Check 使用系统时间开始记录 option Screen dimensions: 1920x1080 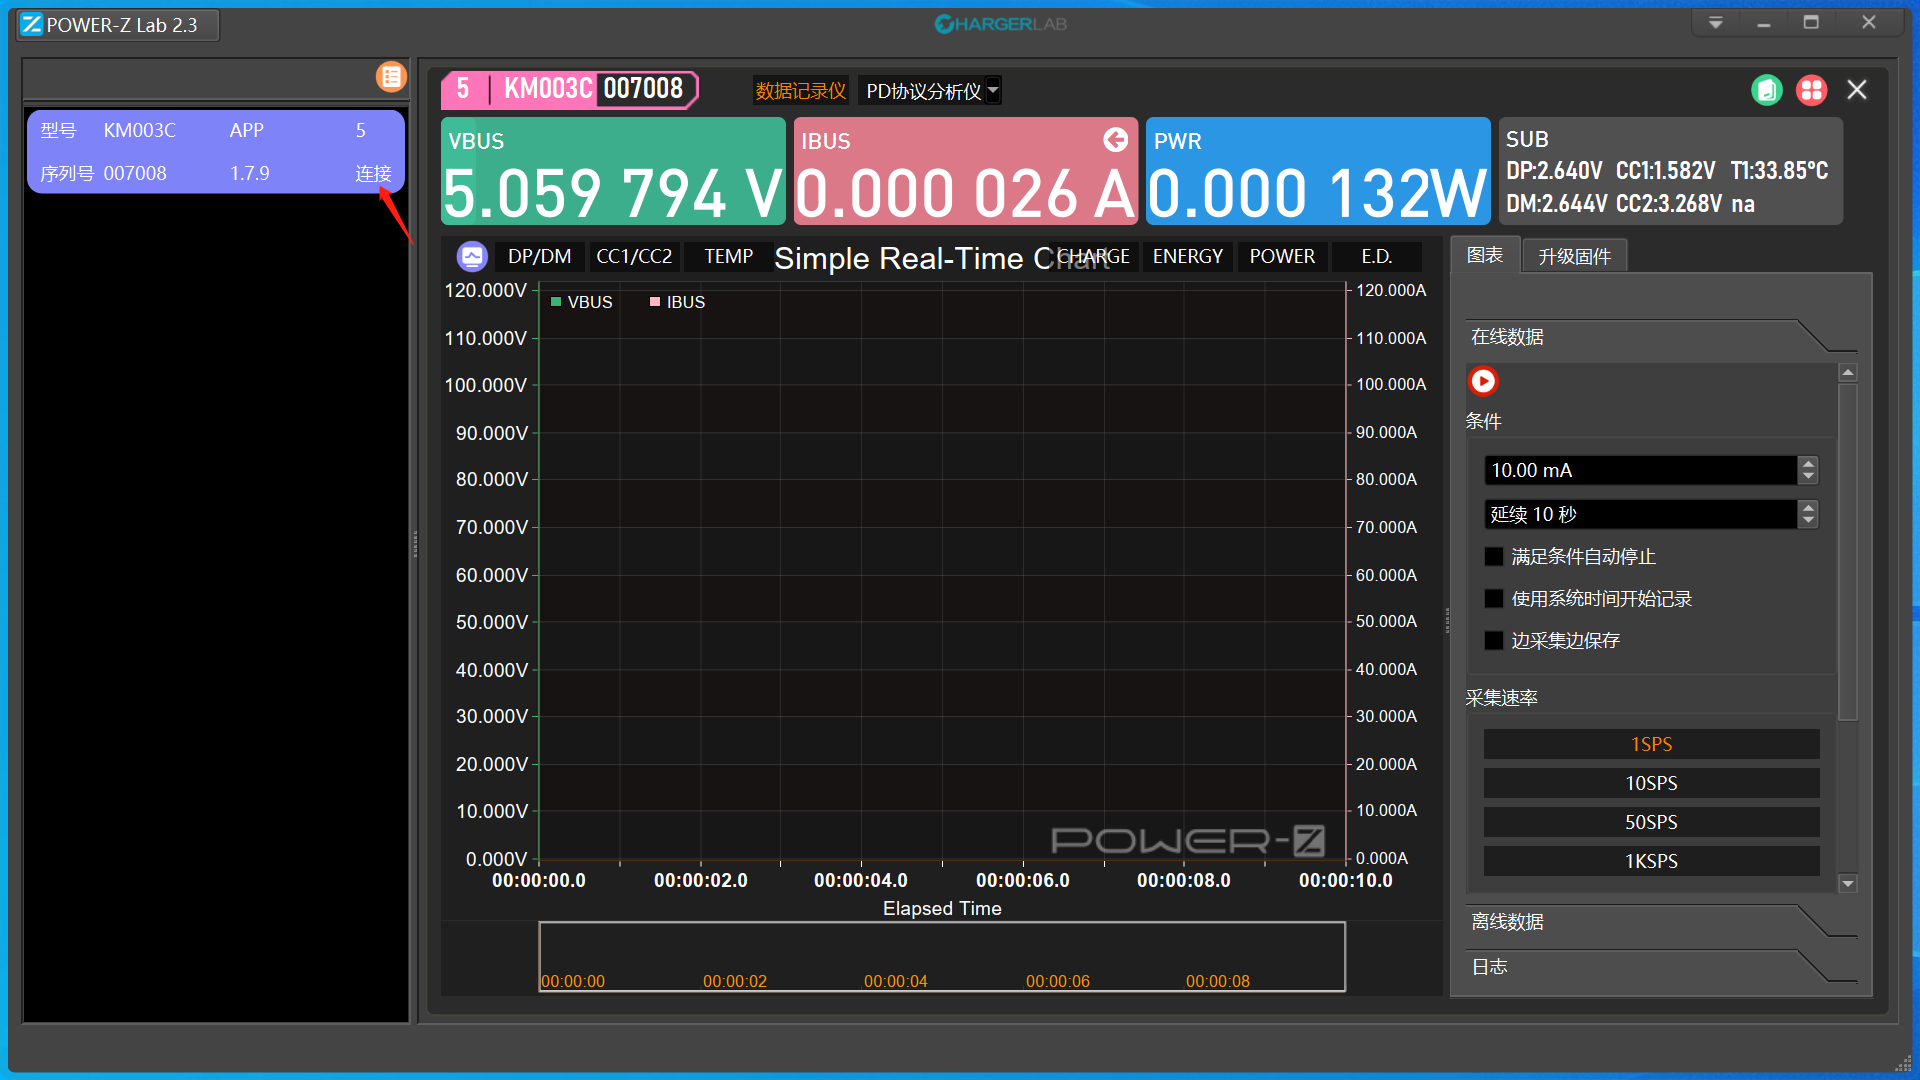click(1494, 599)
